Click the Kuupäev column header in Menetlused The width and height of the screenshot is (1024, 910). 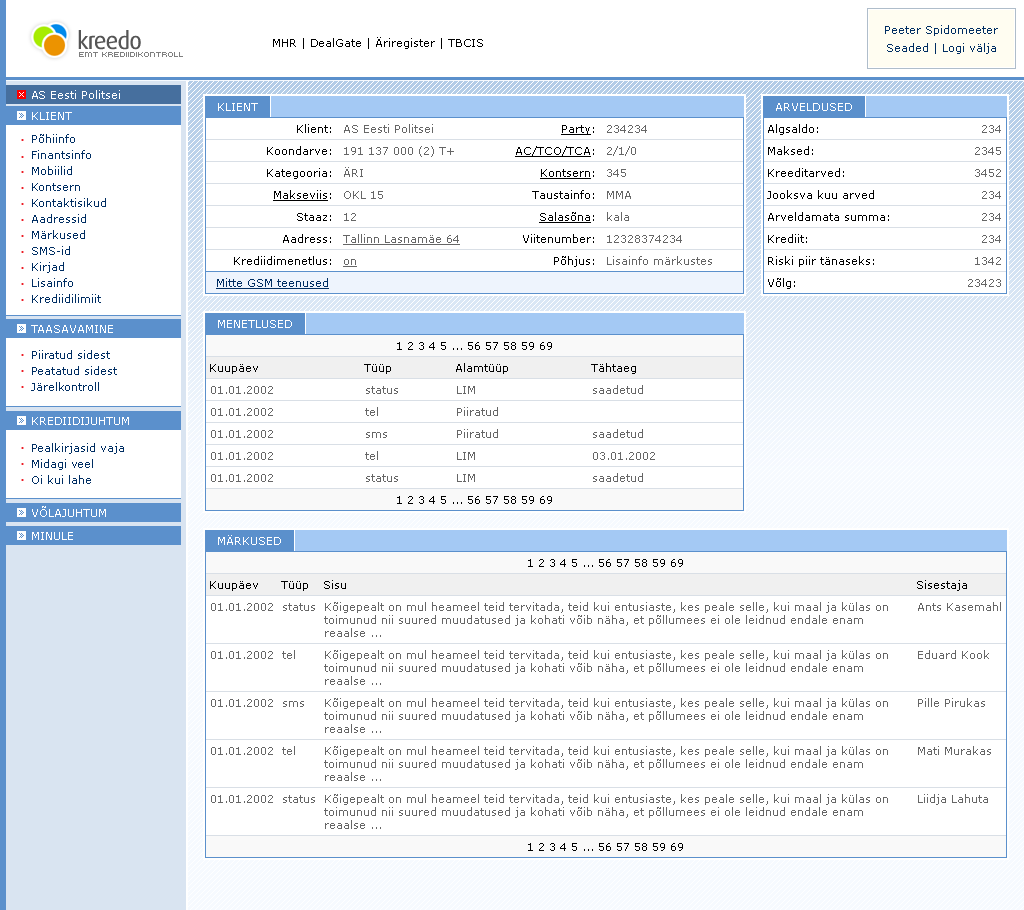click(234, 368)
